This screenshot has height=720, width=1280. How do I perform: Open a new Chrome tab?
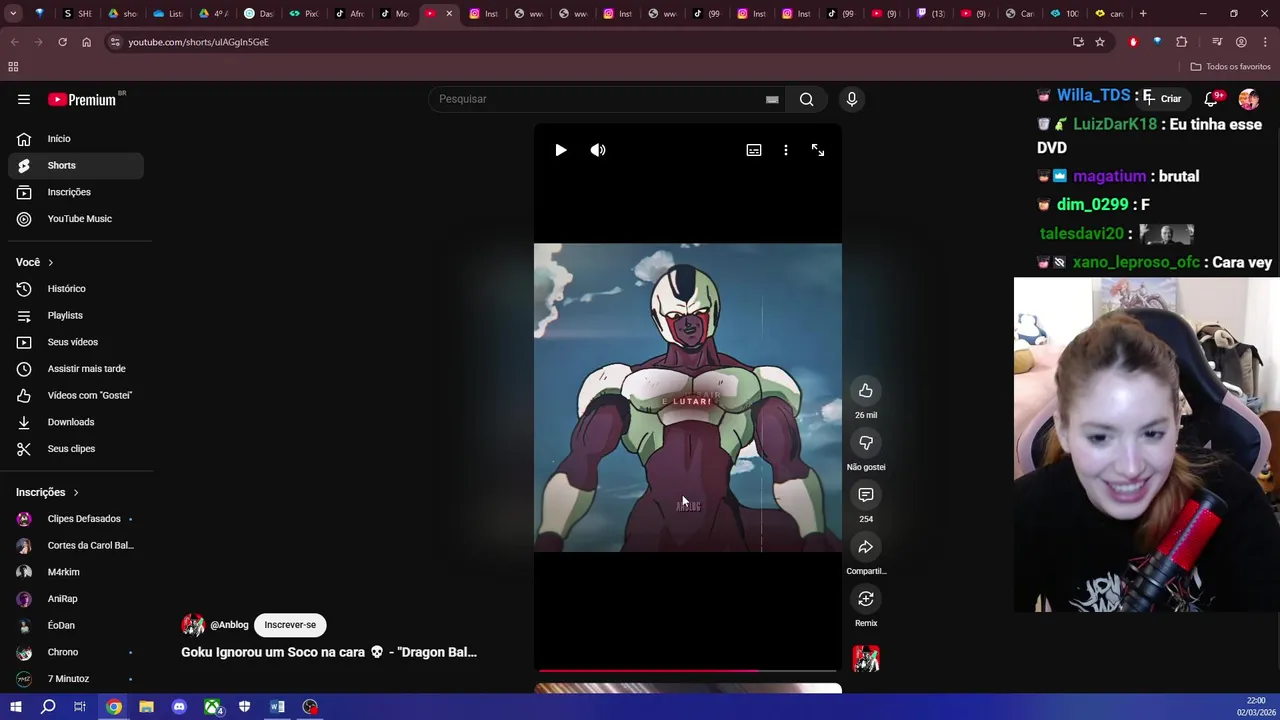1143,14
